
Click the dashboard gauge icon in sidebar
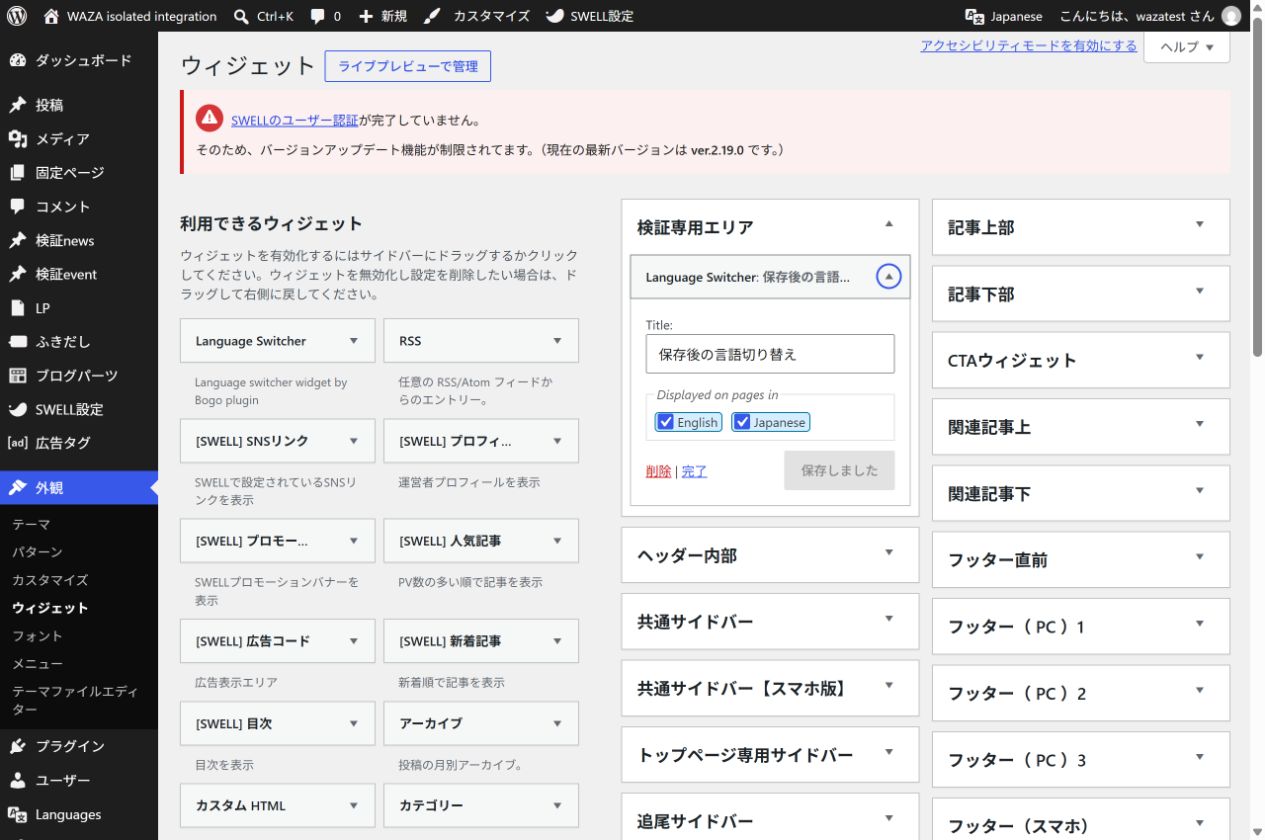17,60
